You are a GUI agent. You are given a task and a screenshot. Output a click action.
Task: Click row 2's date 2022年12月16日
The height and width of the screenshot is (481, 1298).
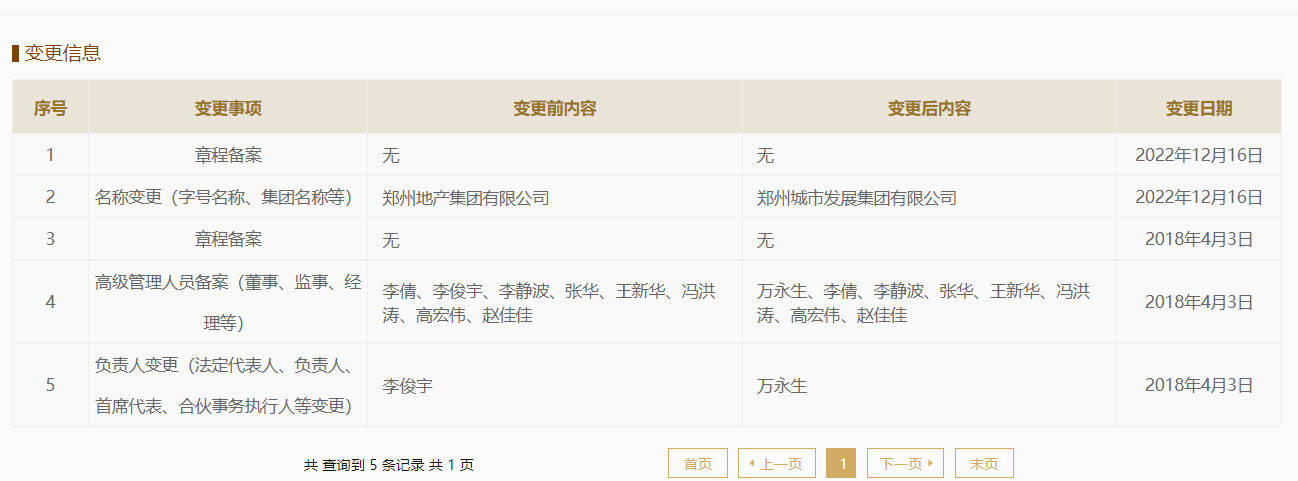[1199, 197]
